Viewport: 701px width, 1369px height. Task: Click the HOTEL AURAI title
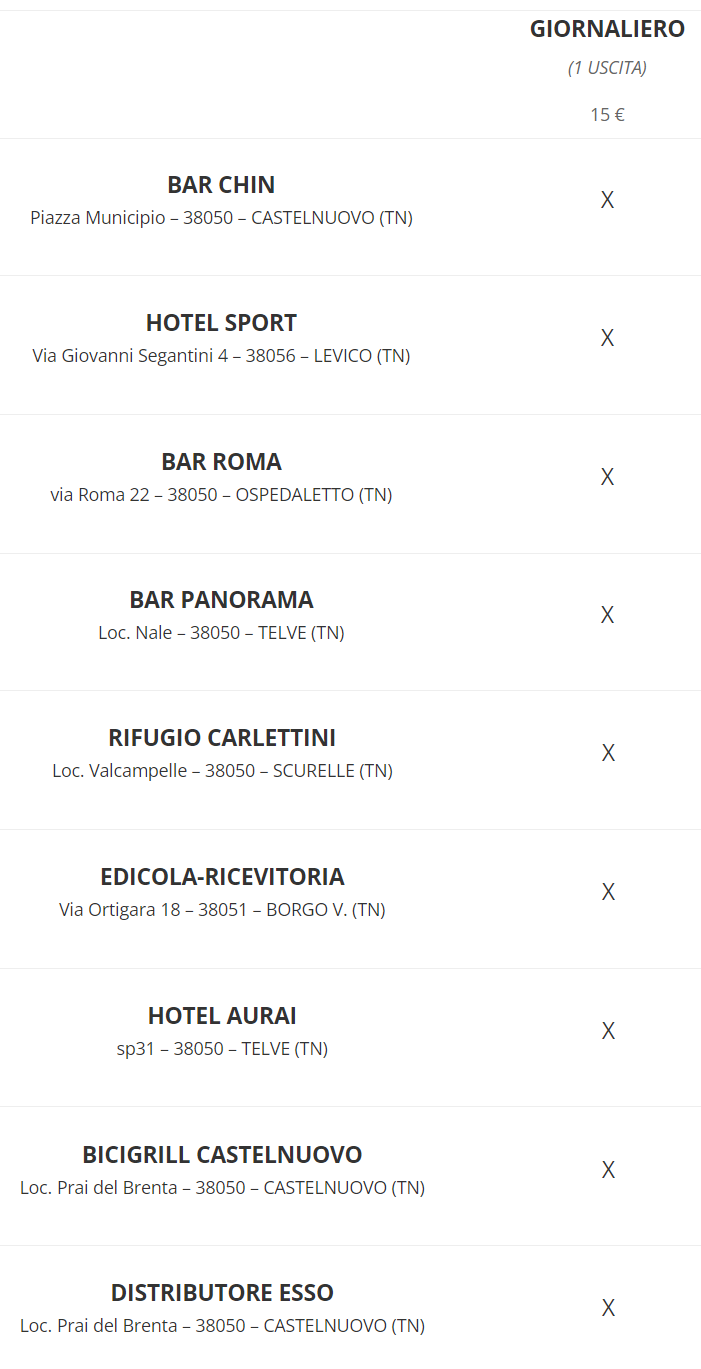tap(222, 1016)
